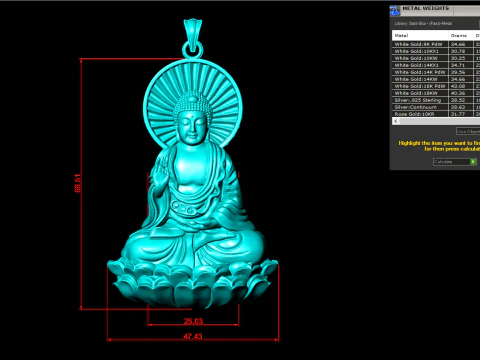480x360 pixels.
Task: Click the vertical height dimension label
Action: [77, 183]
